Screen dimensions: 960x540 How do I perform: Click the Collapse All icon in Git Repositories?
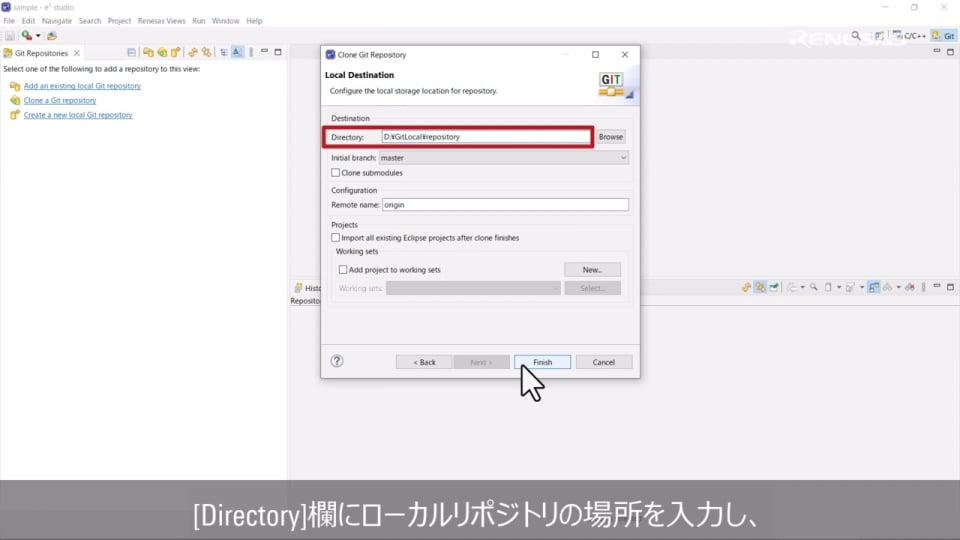pos(131,52)
